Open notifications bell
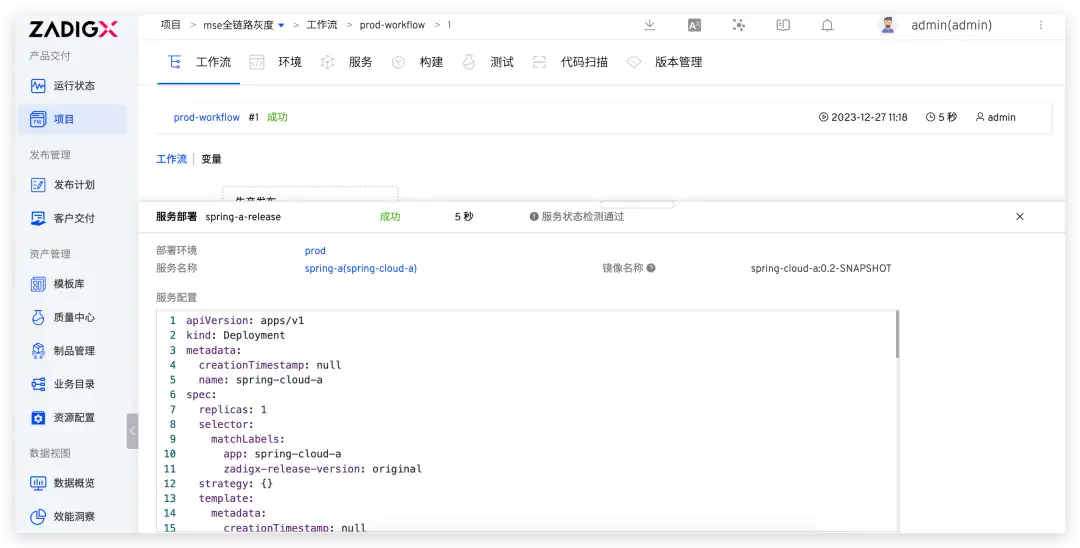Screen dimensions: 1080x548 [x=827, y=25]
